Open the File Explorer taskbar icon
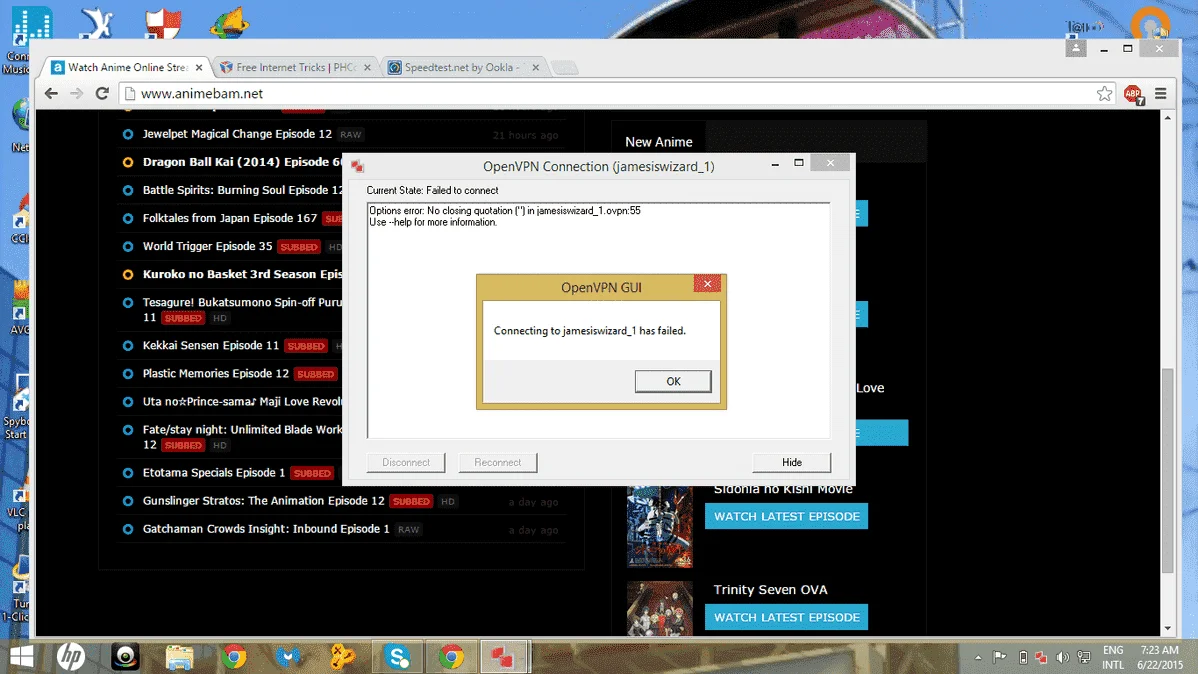 click(x=180, y=657)
